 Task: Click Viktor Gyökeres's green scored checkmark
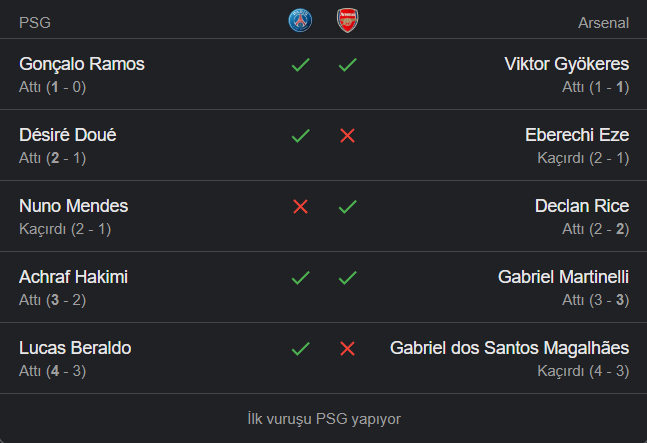point(347,65)
